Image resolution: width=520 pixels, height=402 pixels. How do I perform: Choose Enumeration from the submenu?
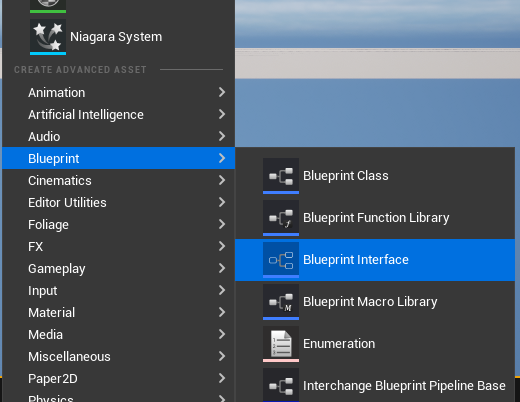click(x=375, y=344)
